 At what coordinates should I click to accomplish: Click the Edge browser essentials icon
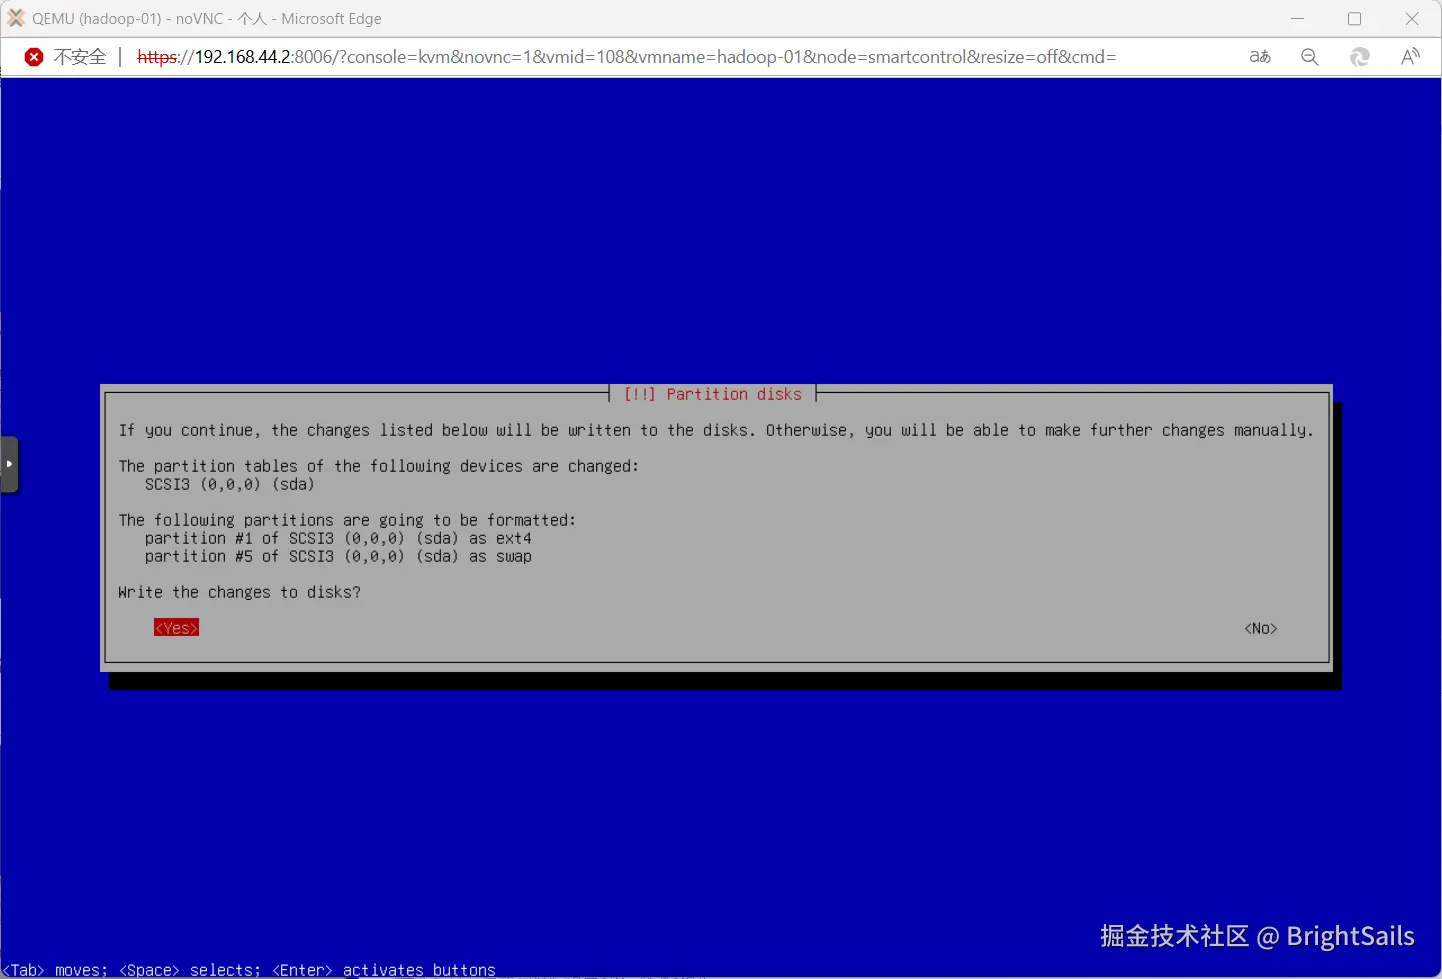pos(1360,57)
